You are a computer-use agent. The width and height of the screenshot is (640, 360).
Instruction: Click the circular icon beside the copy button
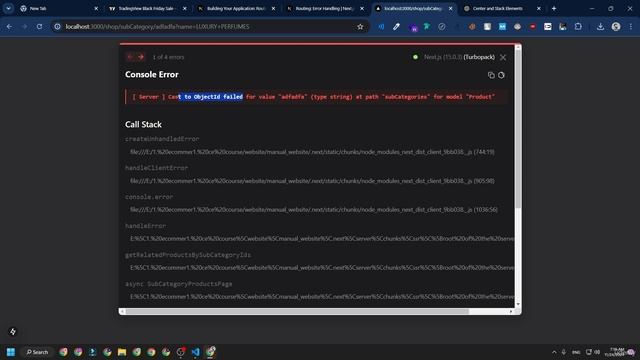pyautogui.click(x=501, y=75)
